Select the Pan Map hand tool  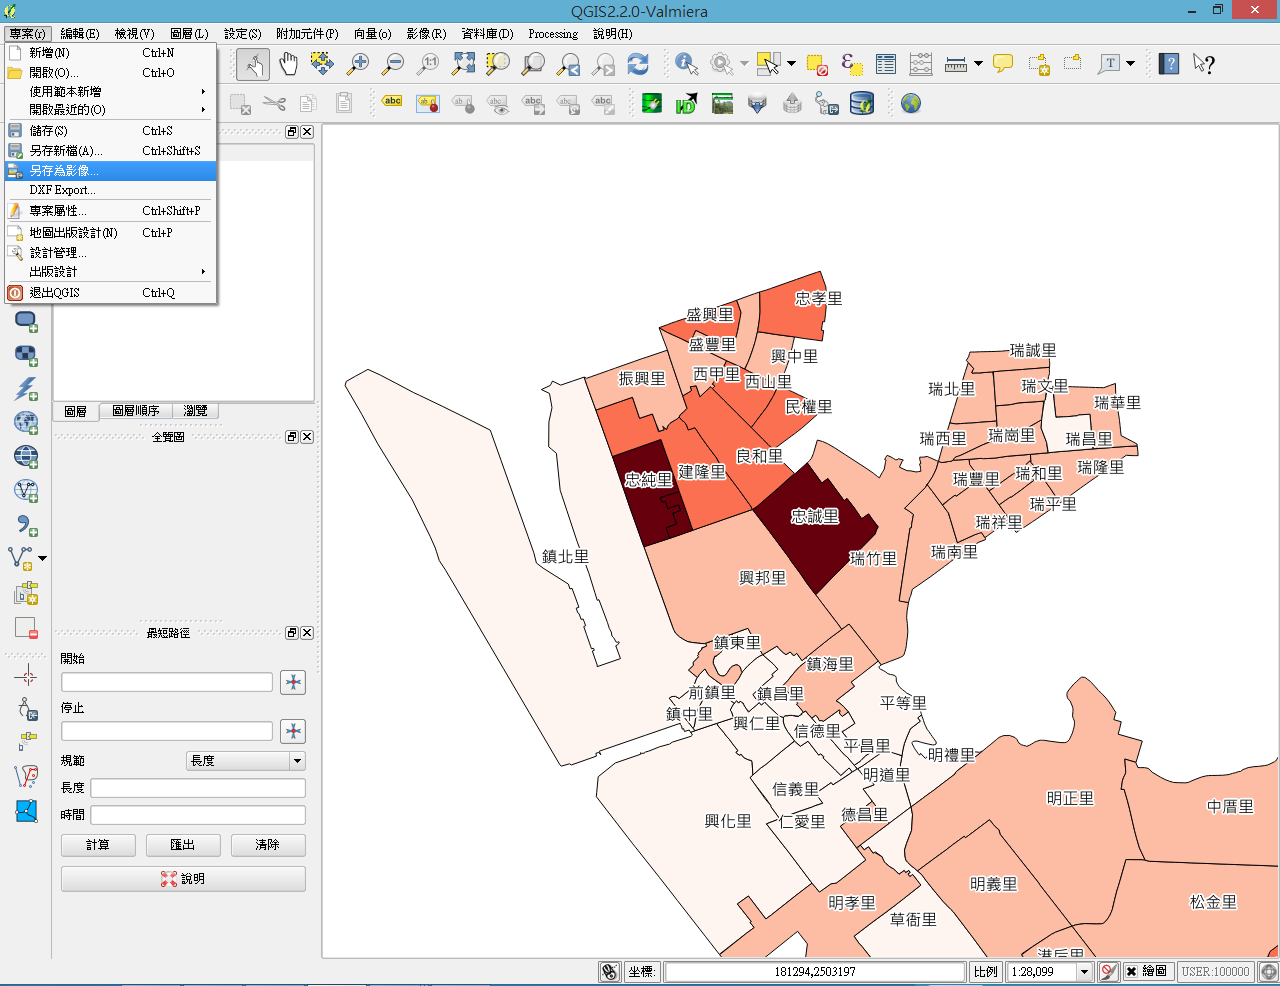(289, 64)
